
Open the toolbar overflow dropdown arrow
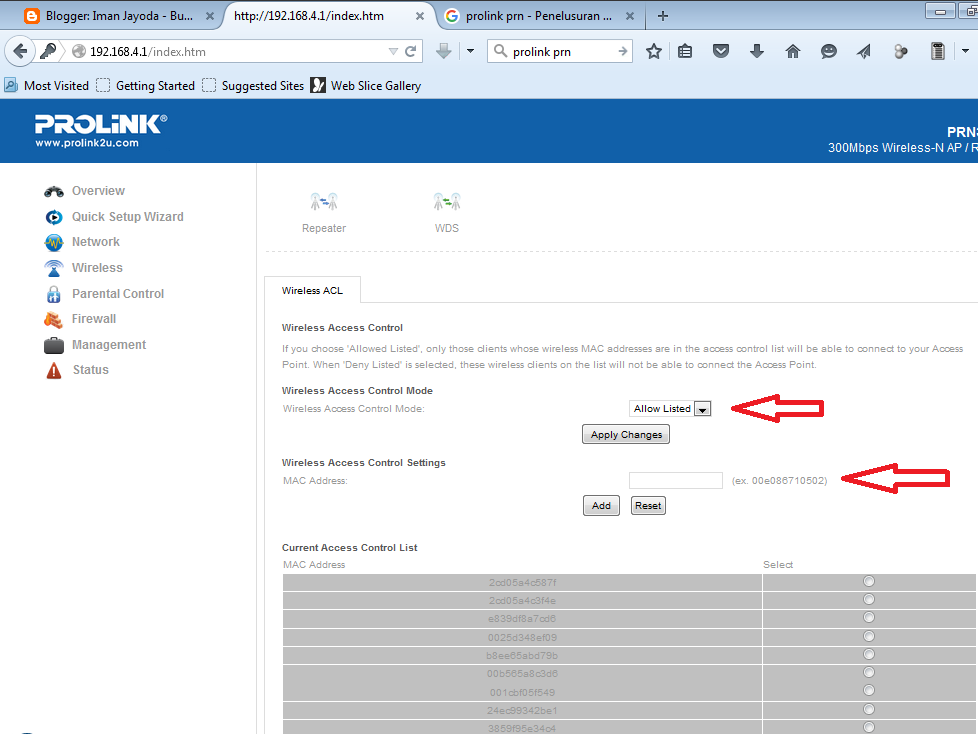(x=966, y=51)
